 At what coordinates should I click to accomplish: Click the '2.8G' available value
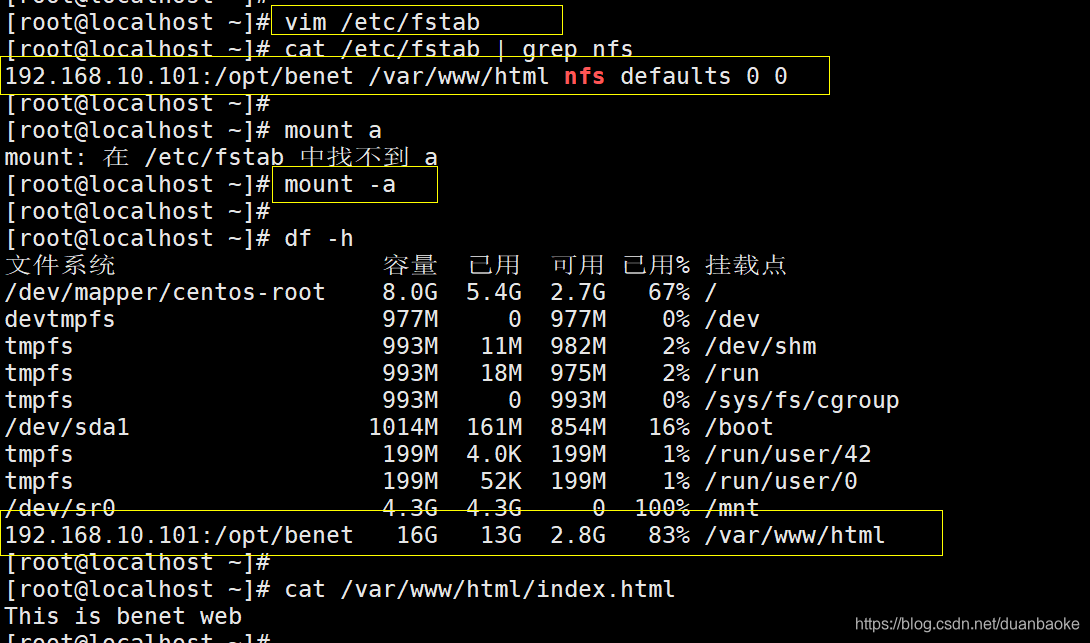click(x=578, y=535)
